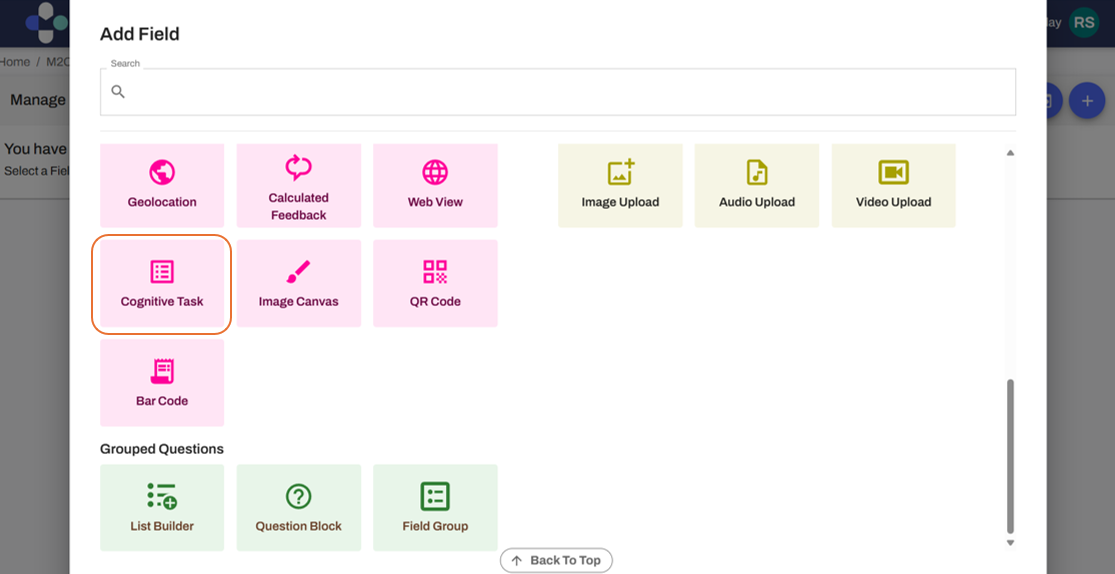Viewport: 1115px width, 574px height.
Task: Choose the Question Block group
Action: click(x=298, y=508)
